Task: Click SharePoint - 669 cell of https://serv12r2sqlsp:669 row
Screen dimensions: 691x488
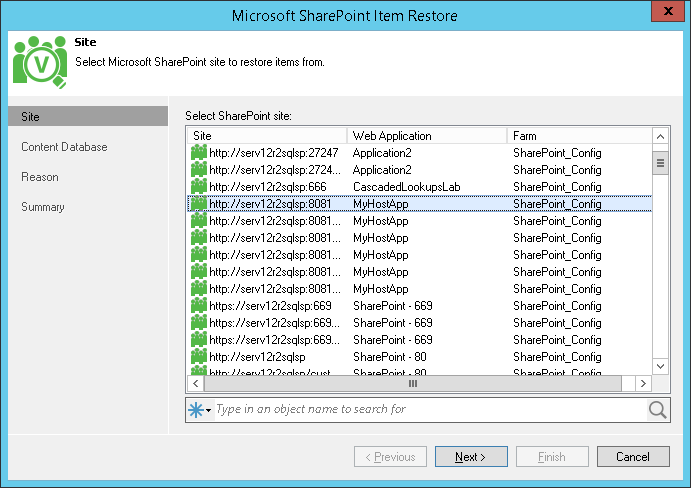Action: [x=393, y=305]
